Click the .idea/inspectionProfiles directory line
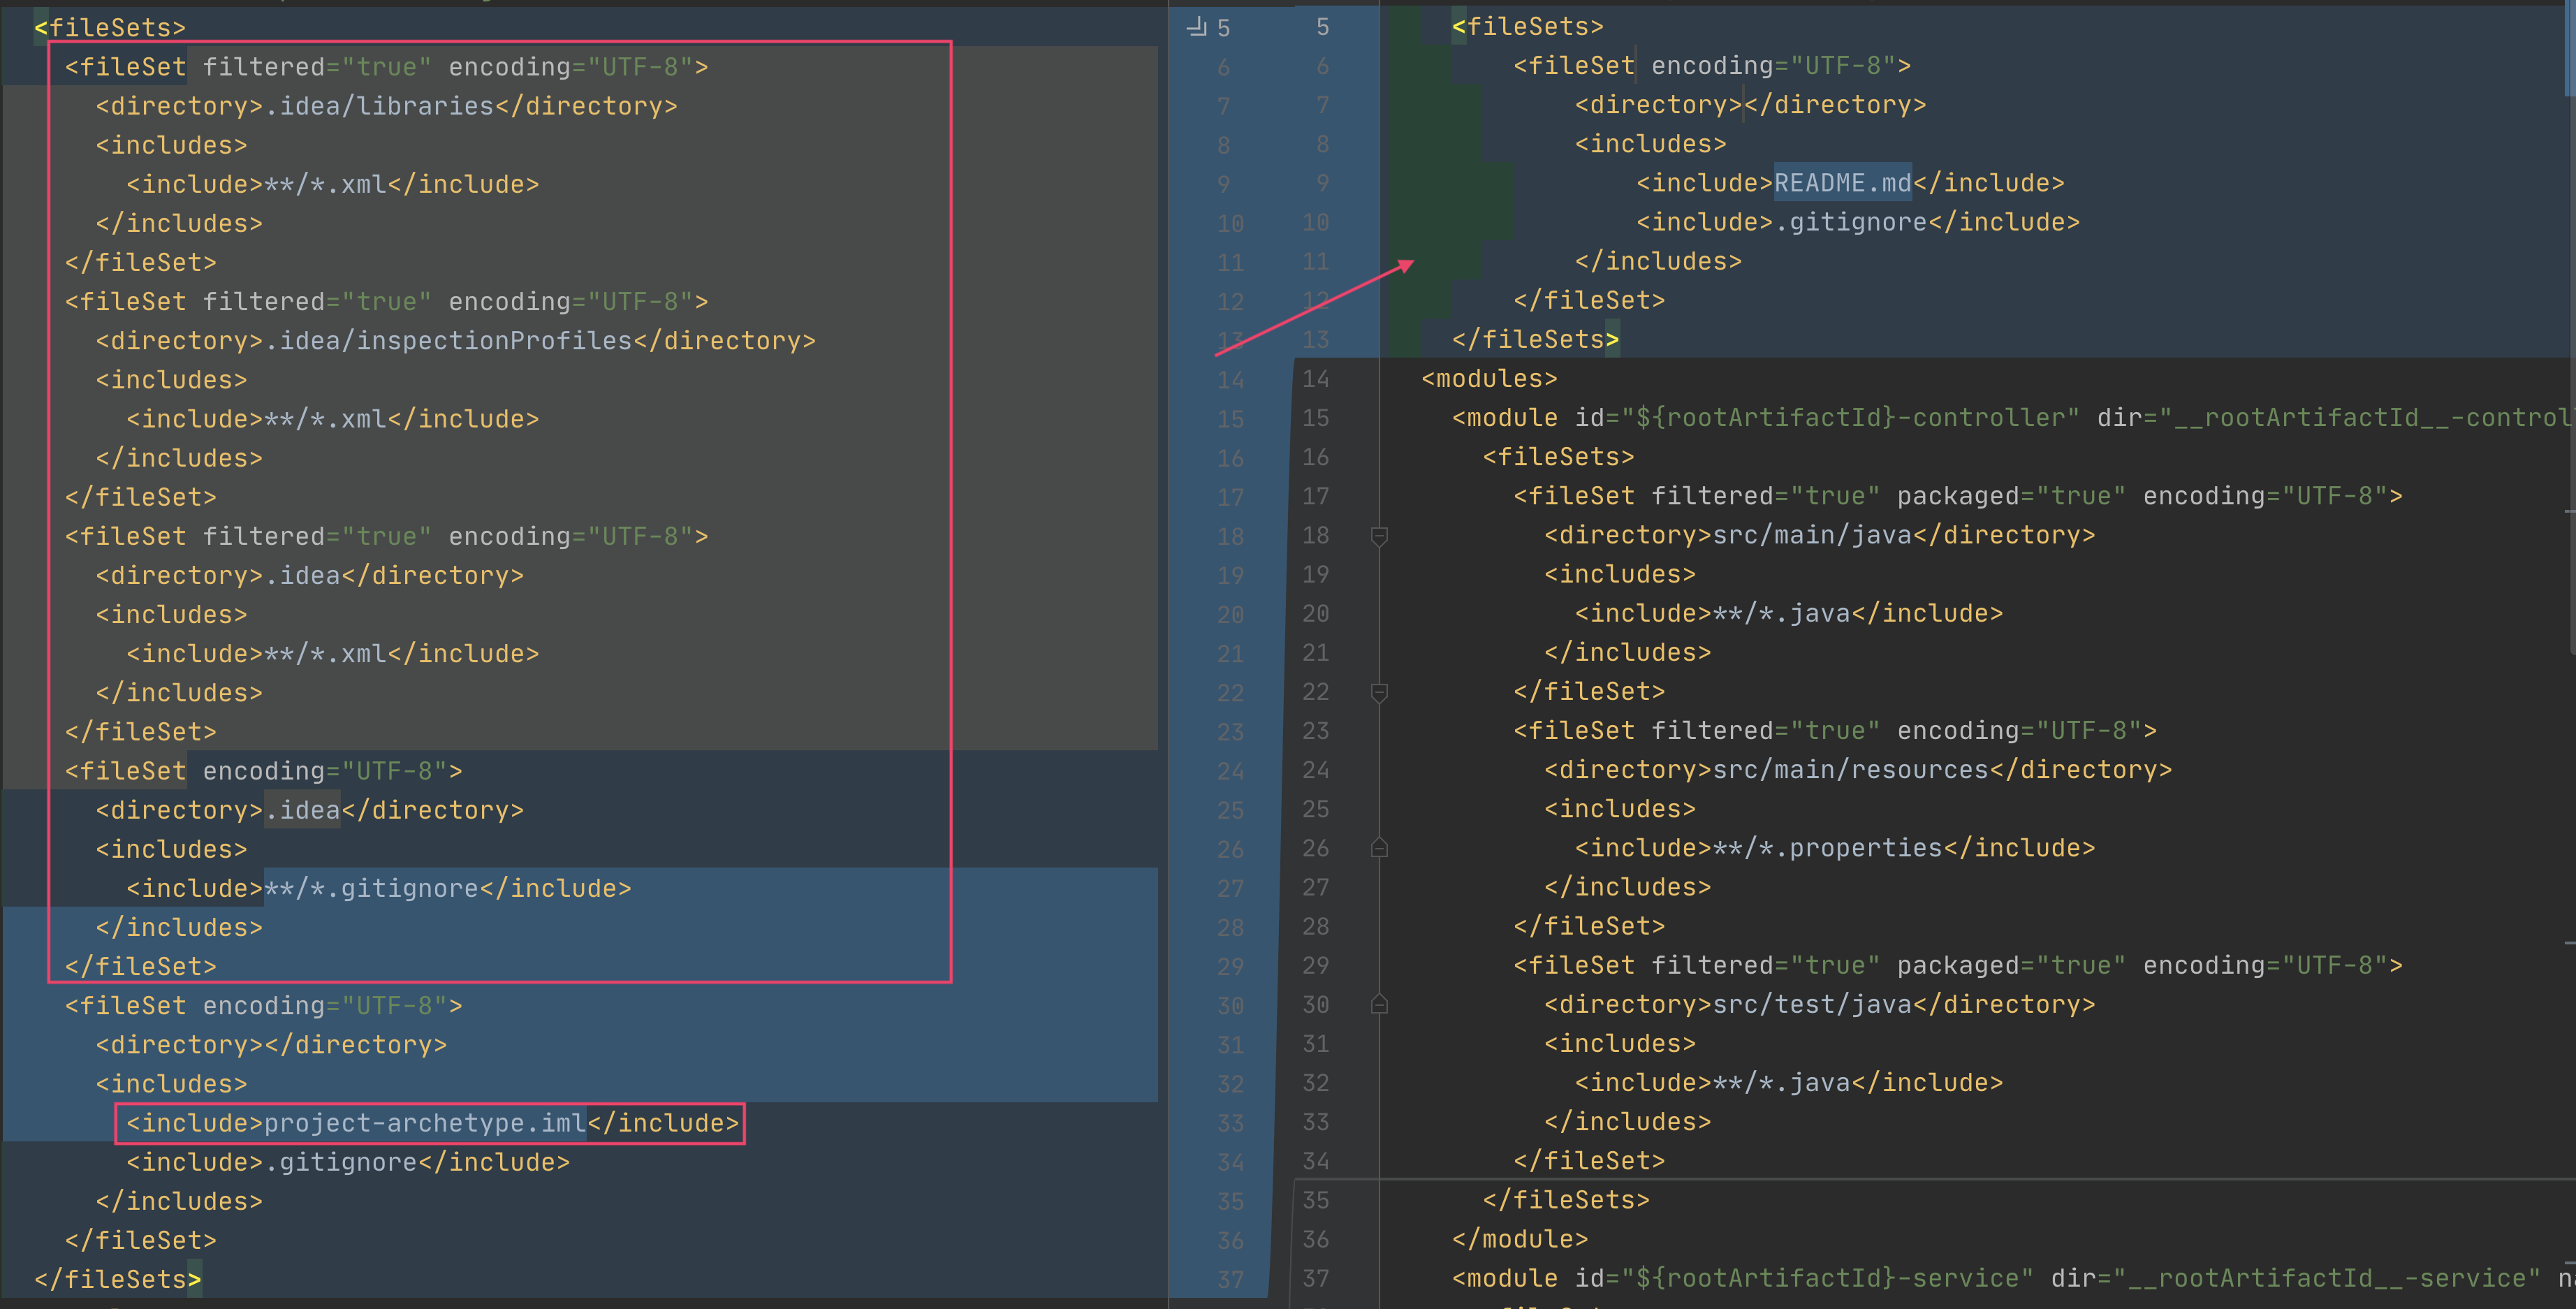 pyautogui.click(x=455, y=341)
